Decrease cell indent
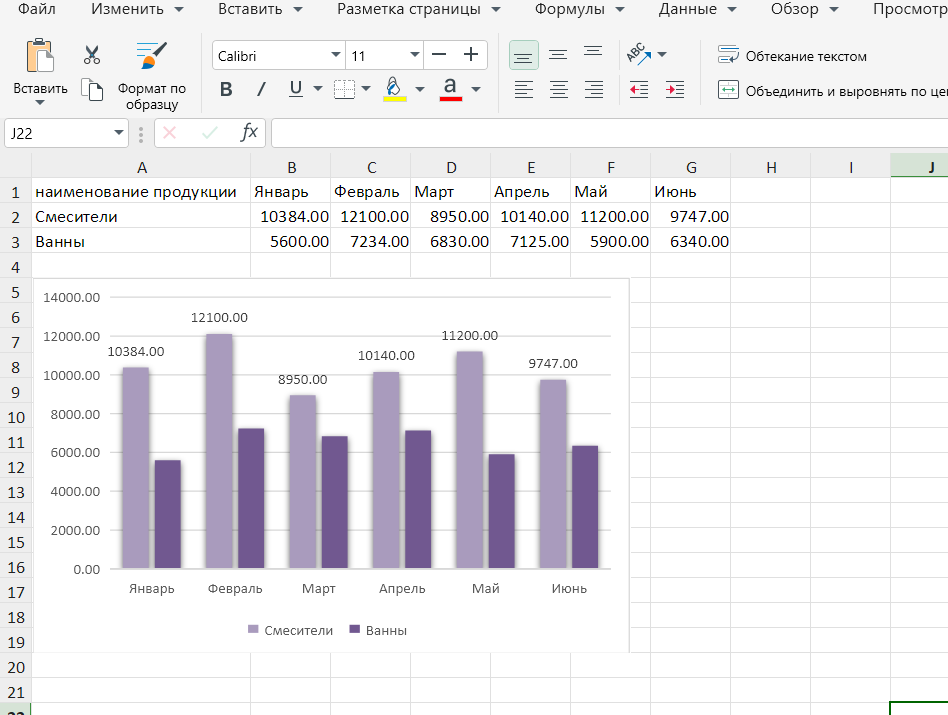The image size is (948, 715). click(639, 90)
